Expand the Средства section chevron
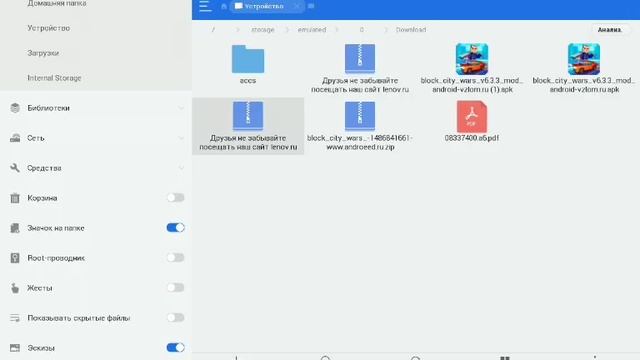 coord(181,168)
